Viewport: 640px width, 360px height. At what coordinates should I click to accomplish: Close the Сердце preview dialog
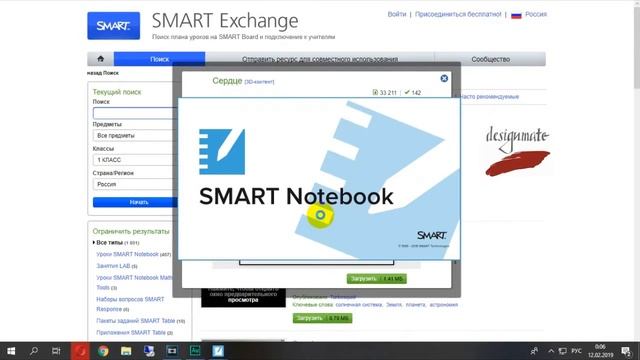444,78
